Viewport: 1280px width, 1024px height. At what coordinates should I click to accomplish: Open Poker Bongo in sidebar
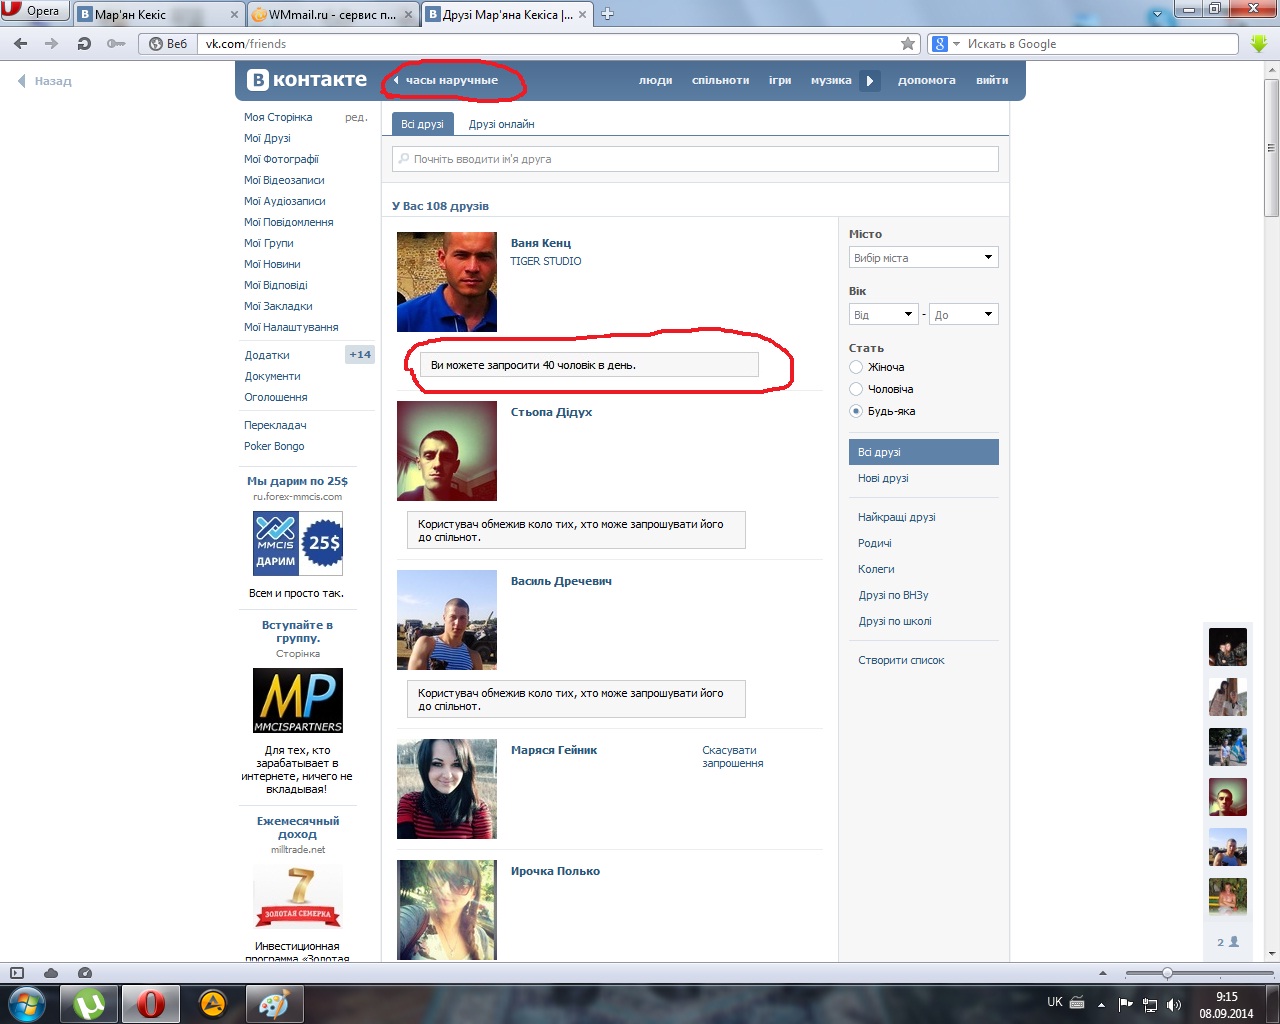pos(274,446)
